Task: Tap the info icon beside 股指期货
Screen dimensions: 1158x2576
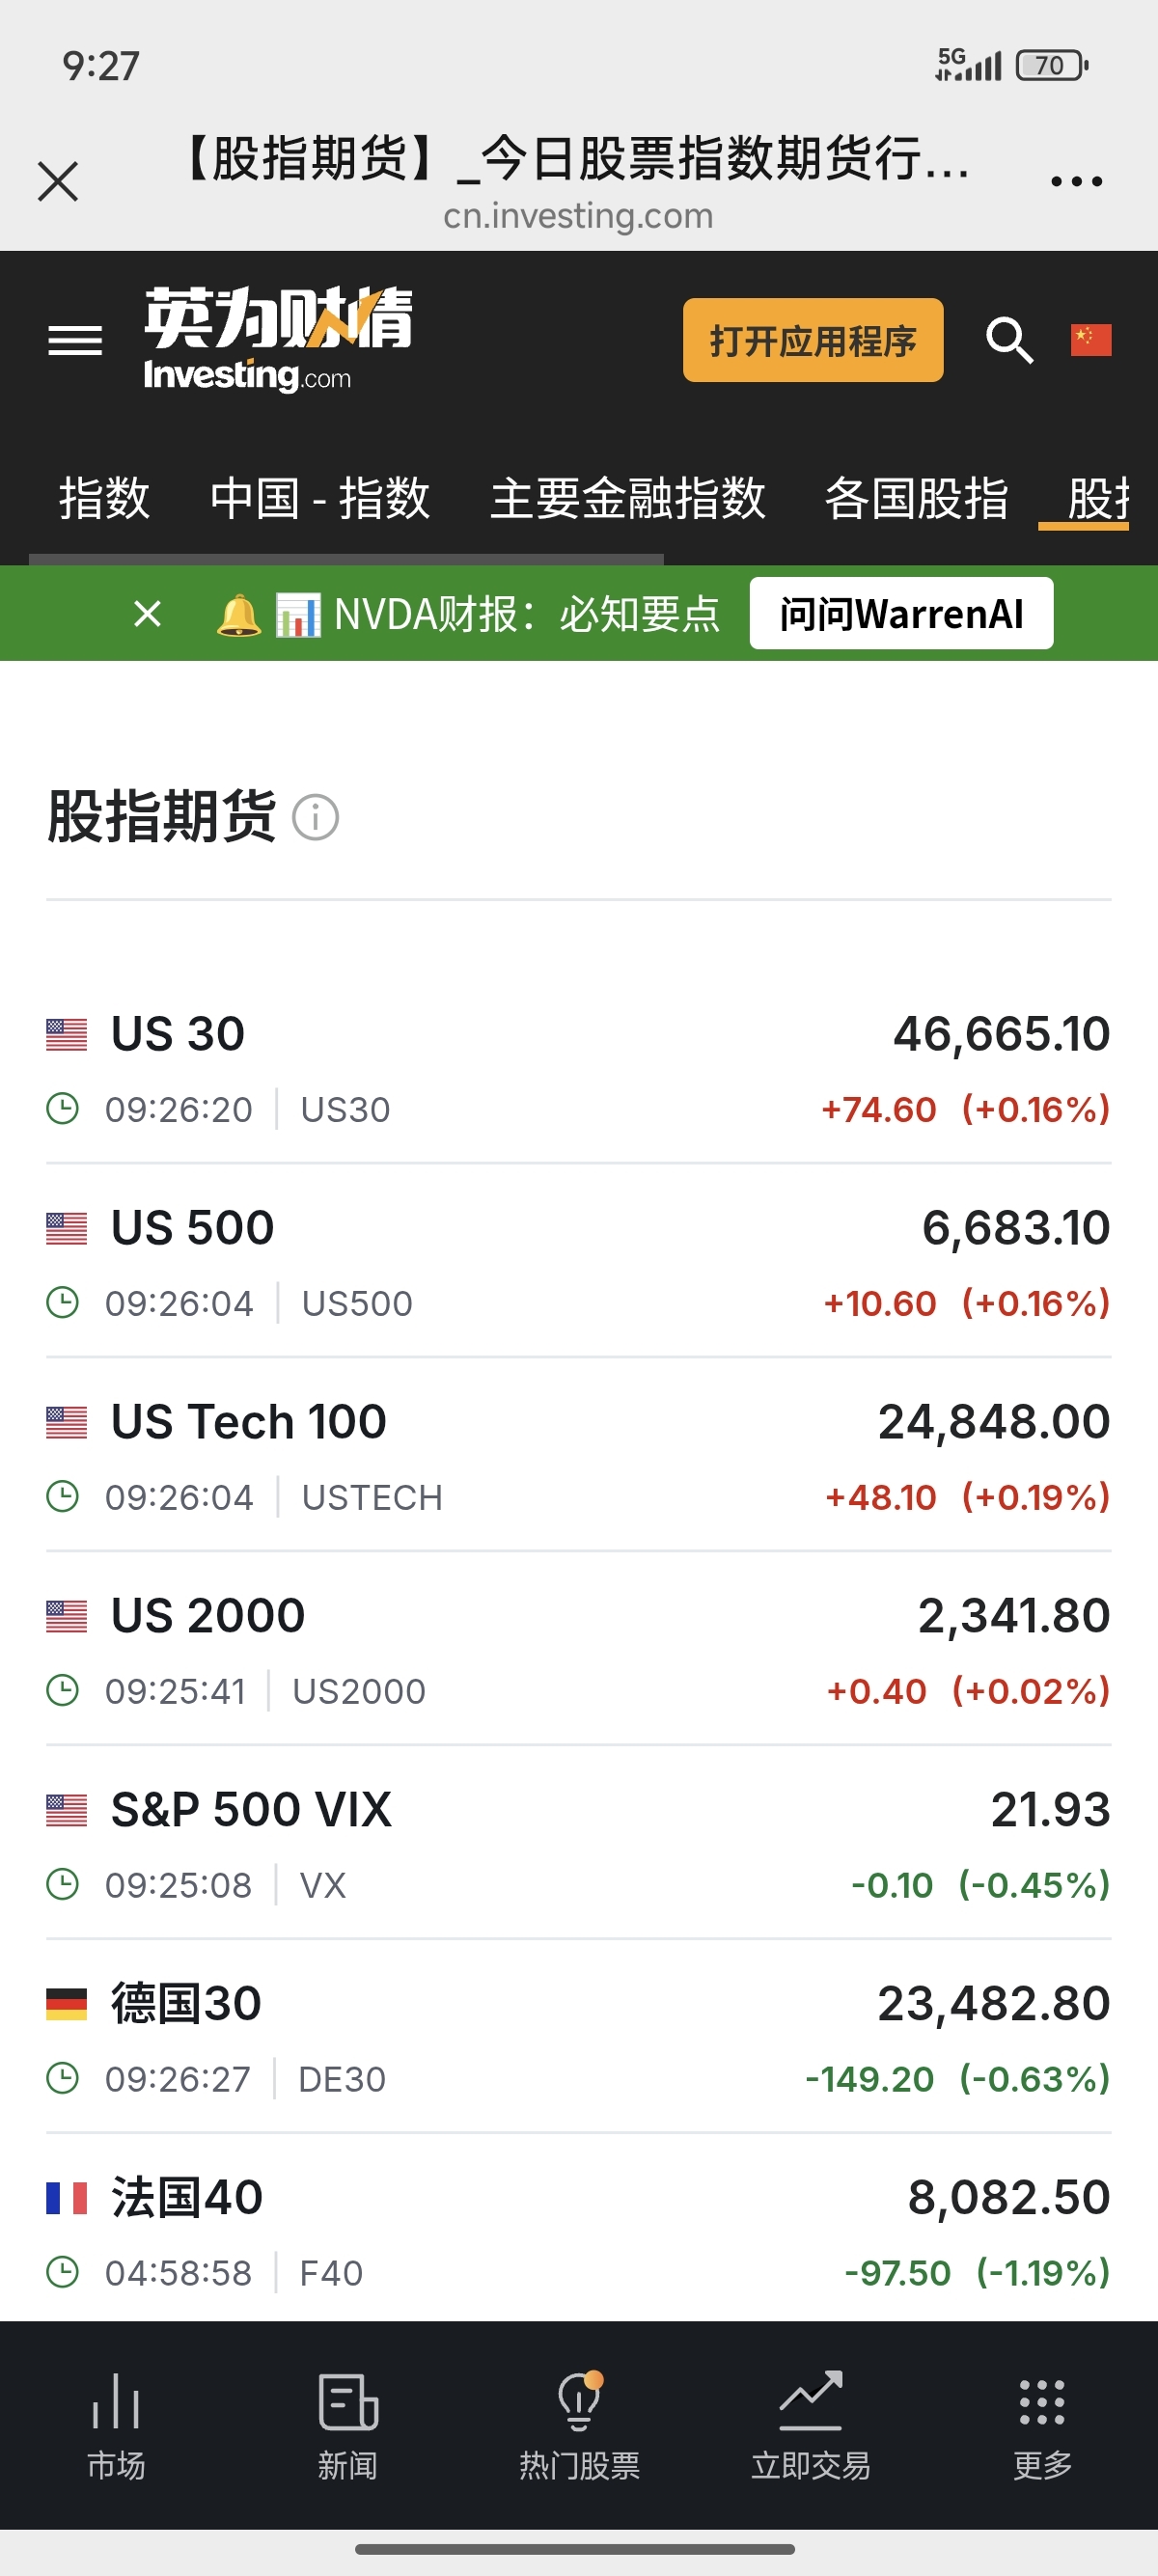Action: pyautogui.click(x=315, y=817)
